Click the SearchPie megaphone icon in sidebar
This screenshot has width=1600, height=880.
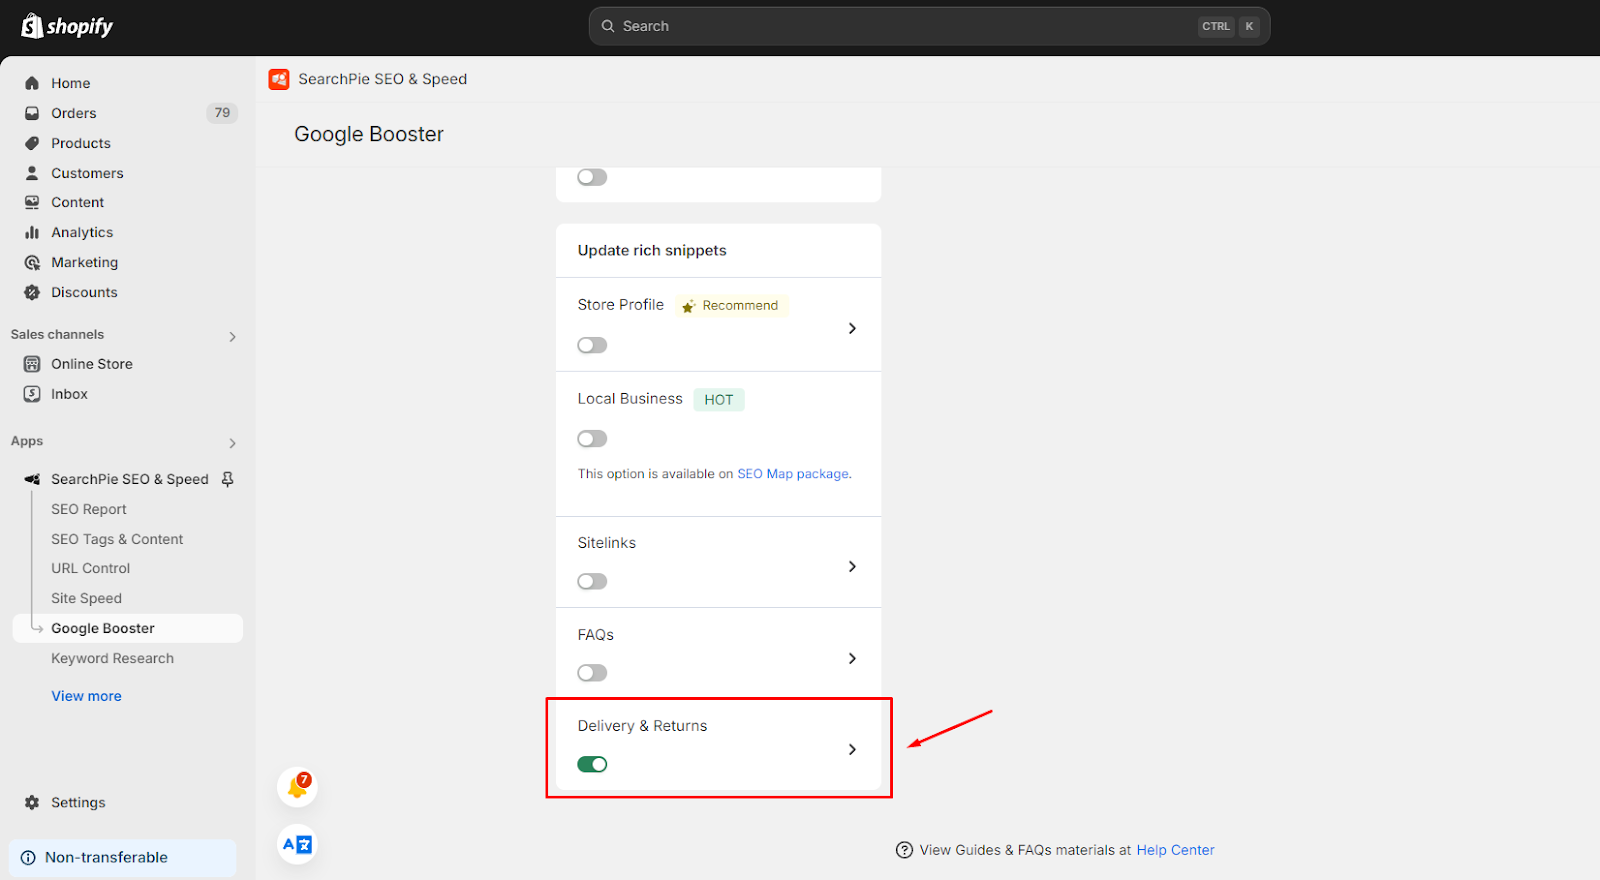tap(32, 479)
